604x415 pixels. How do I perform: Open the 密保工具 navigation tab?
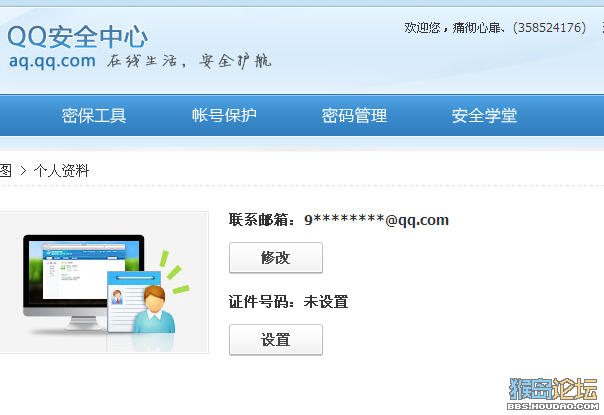(94, 116)
